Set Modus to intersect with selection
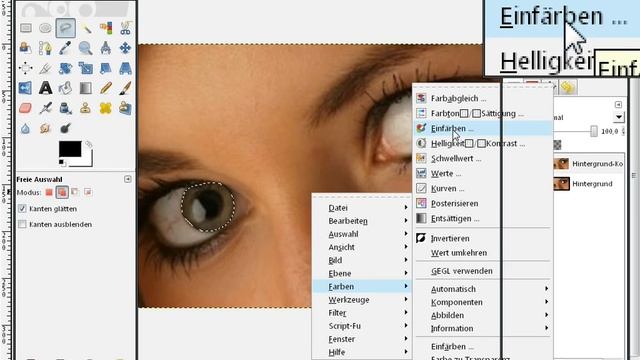Image resolution: width=640 pixels, height=360 pixels. 88,192
